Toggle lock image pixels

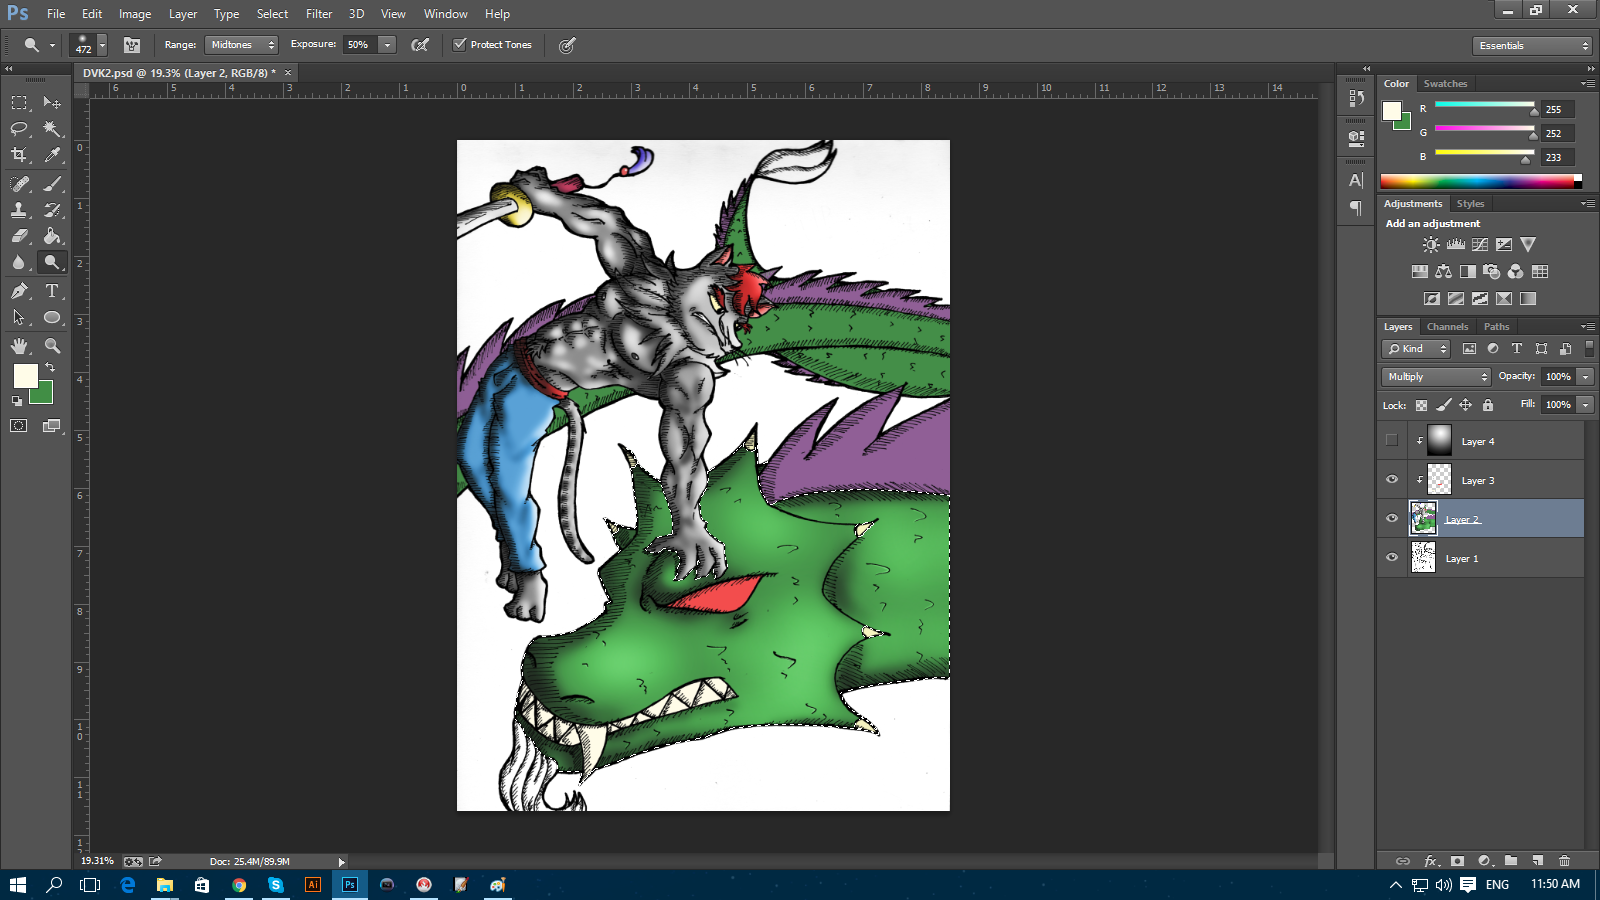(1443, 405)
